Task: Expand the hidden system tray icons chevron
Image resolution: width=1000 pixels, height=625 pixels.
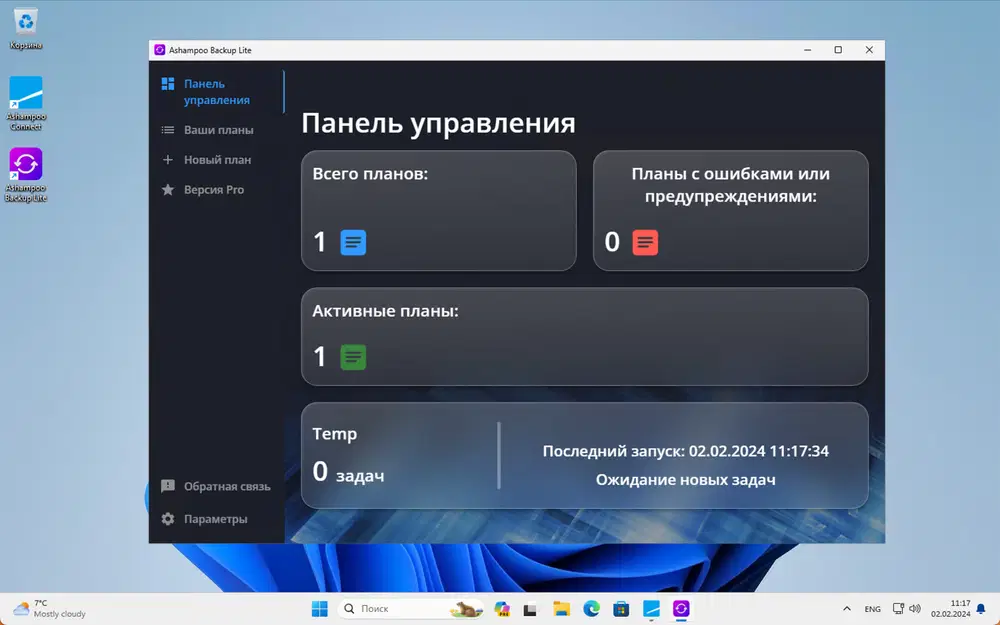Action: point(847,609)
